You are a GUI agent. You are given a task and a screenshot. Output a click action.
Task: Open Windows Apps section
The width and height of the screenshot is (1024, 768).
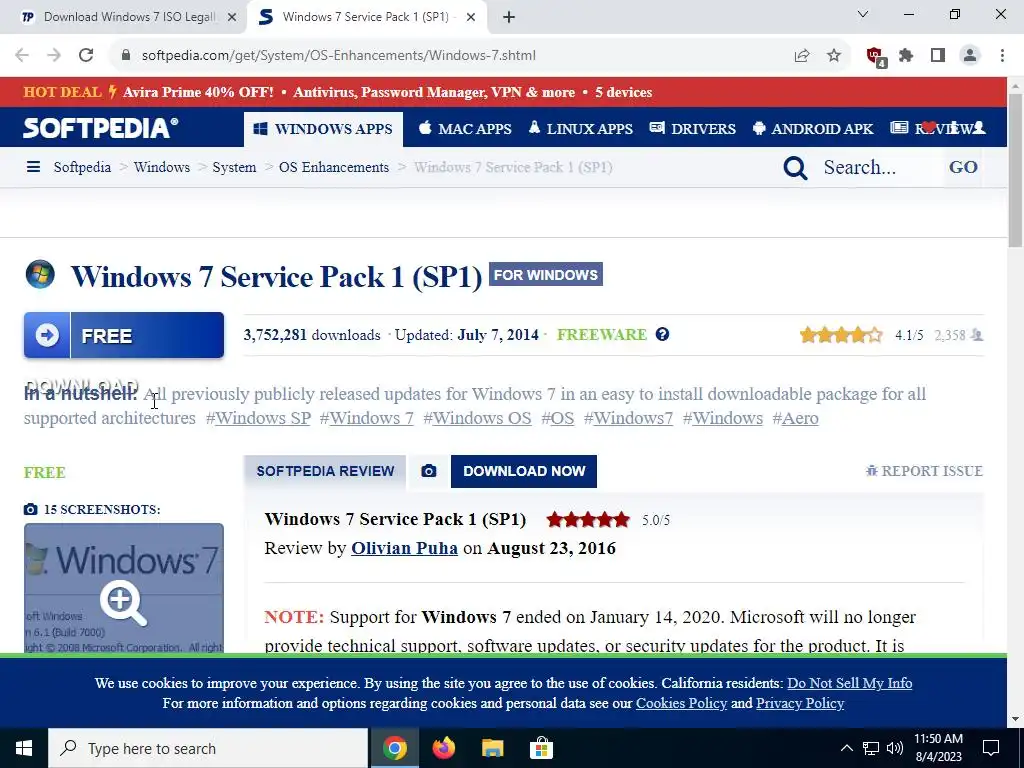tap(323, 129)
